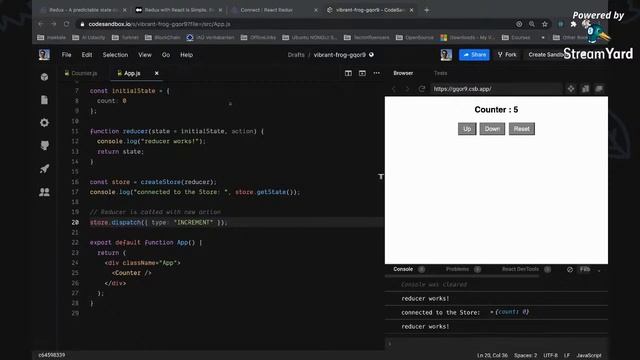The image size is (640, 360).
Task: Open the File menu
Action: point(66,55)
